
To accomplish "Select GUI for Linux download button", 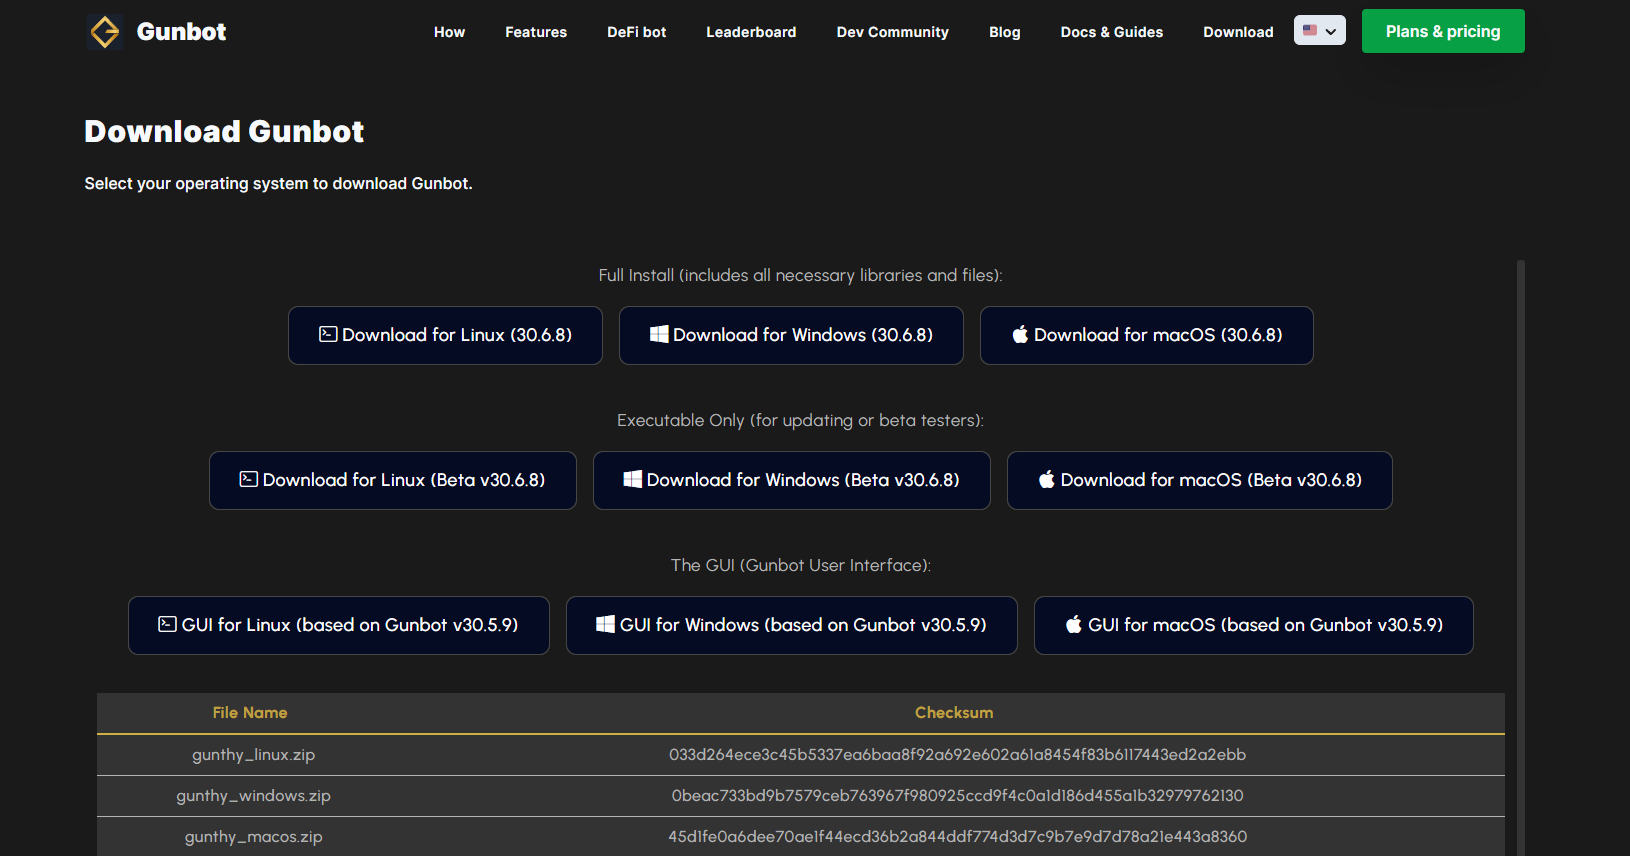I will tap(338, 625).
